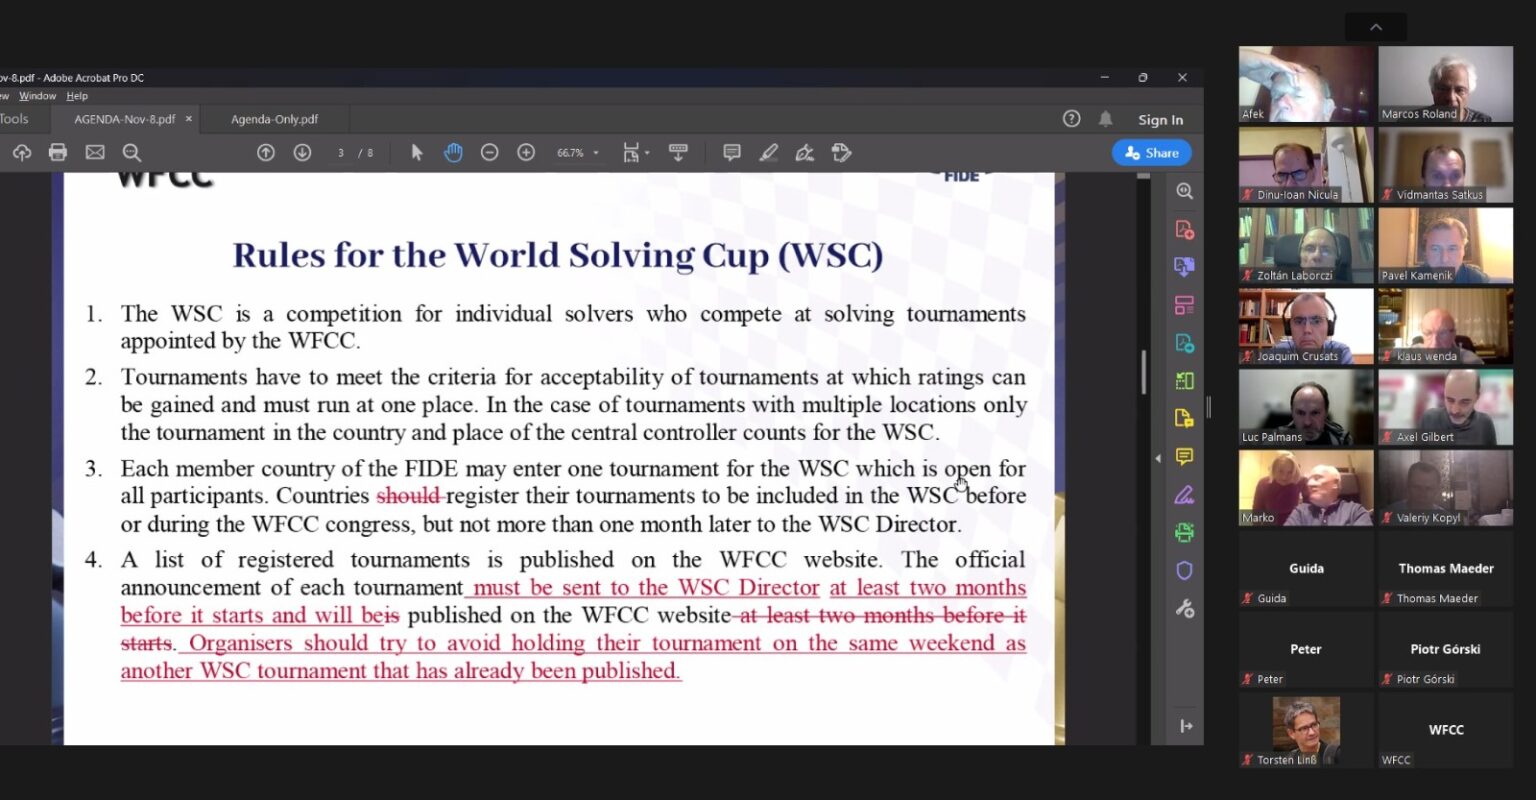Viewport: 1536px width, 800px height.
Task: Click the zoom out minus icon
Action: [489, 152]
